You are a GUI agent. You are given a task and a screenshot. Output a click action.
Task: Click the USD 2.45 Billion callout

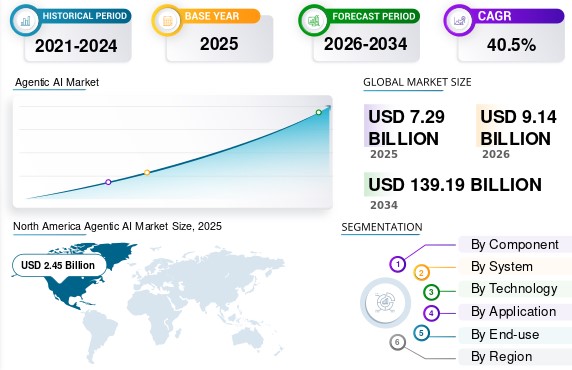[x=59, y=265]
